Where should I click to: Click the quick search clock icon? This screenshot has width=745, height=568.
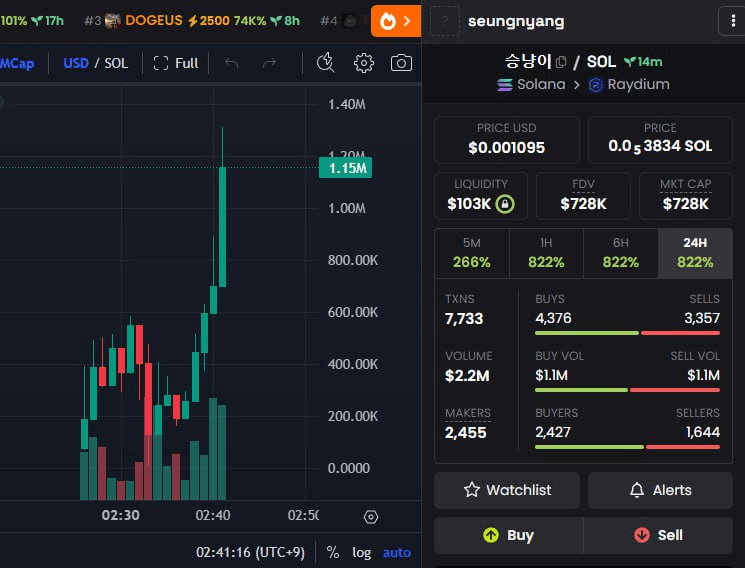325,63
